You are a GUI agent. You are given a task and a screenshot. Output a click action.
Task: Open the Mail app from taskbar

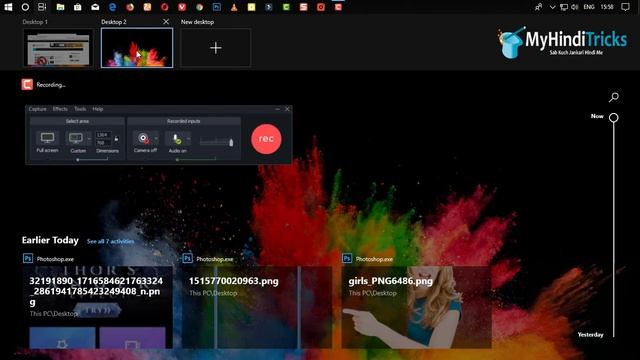(95, 7)
